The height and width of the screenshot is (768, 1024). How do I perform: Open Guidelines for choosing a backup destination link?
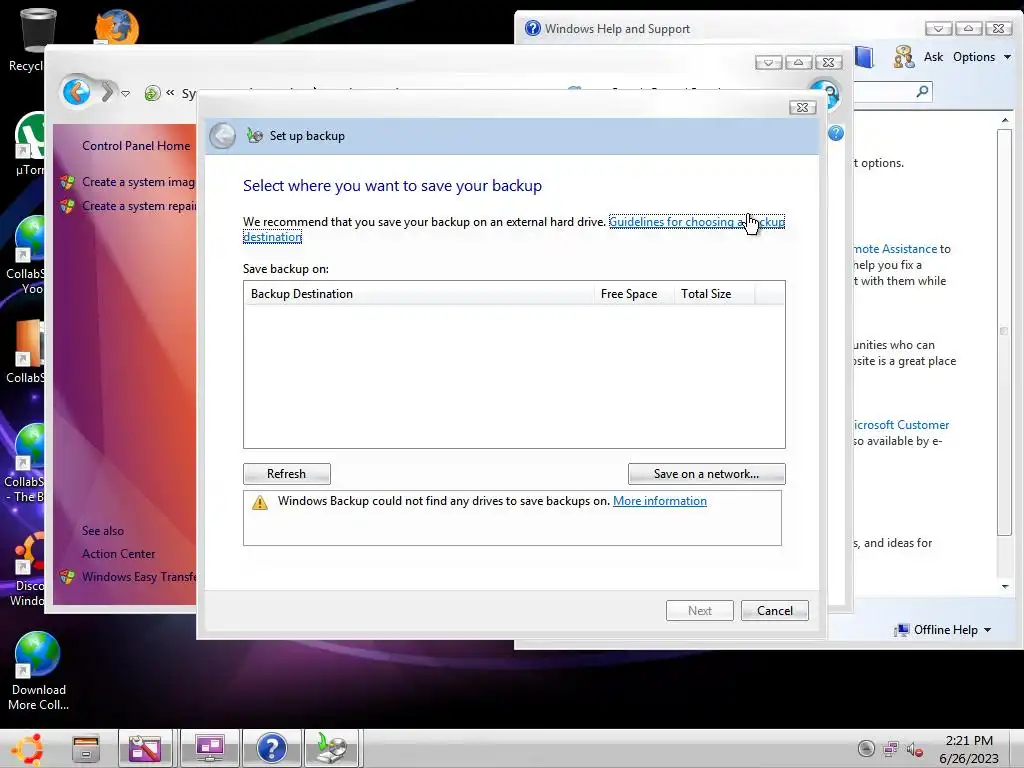[697, 222]
